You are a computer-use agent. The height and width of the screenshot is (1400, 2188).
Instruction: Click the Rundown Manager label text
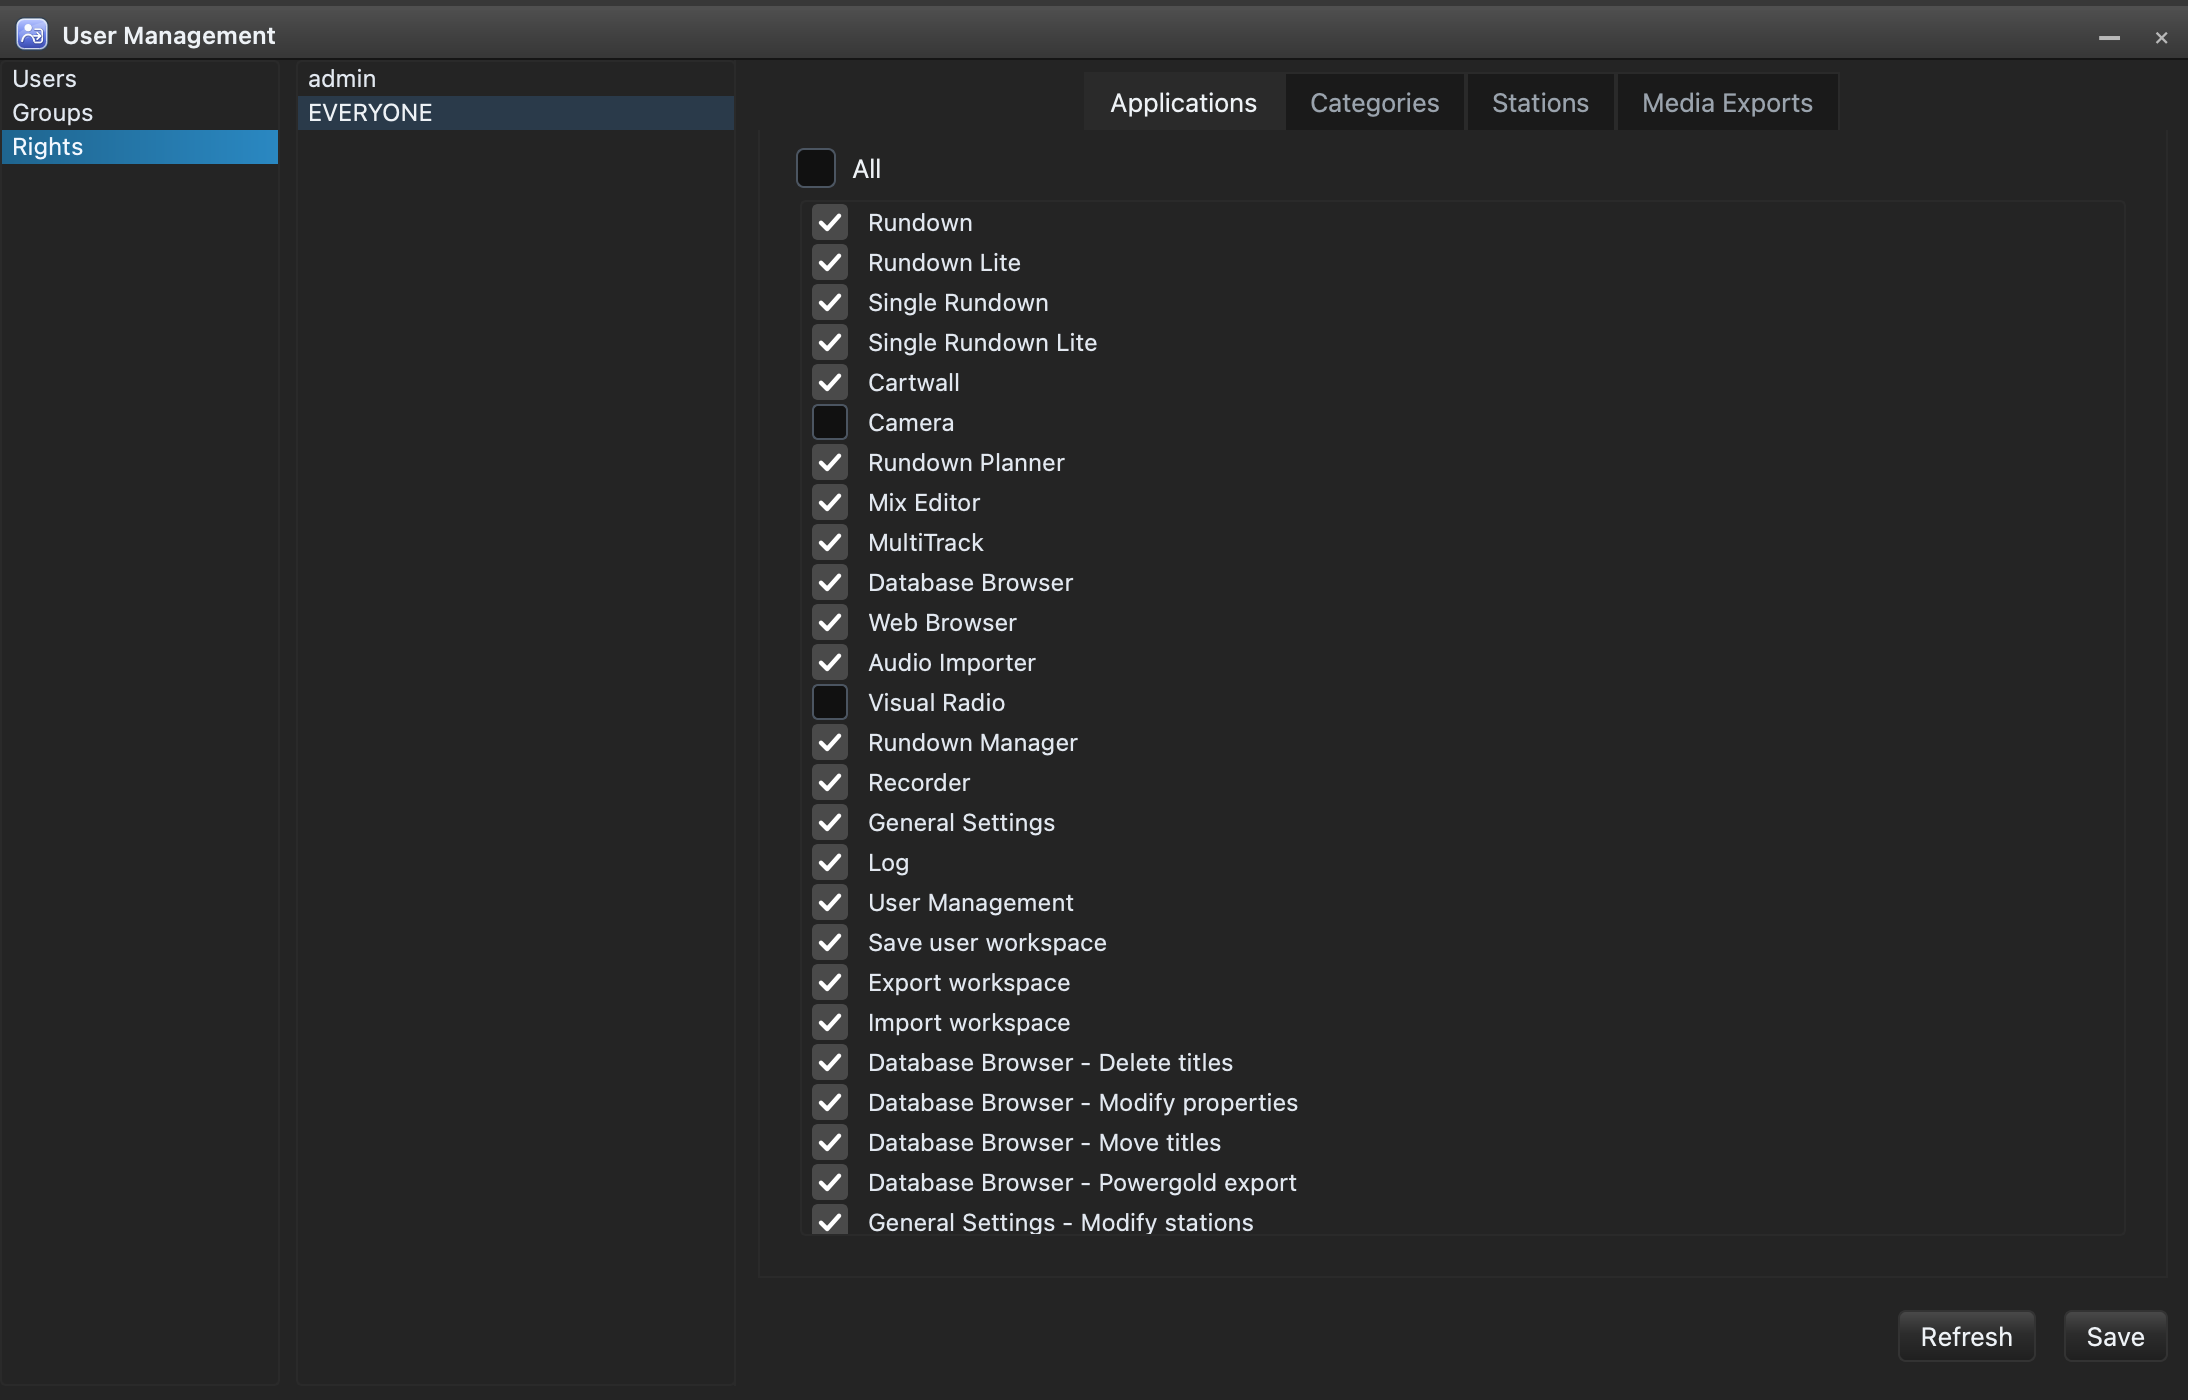[x=973, y=743]
